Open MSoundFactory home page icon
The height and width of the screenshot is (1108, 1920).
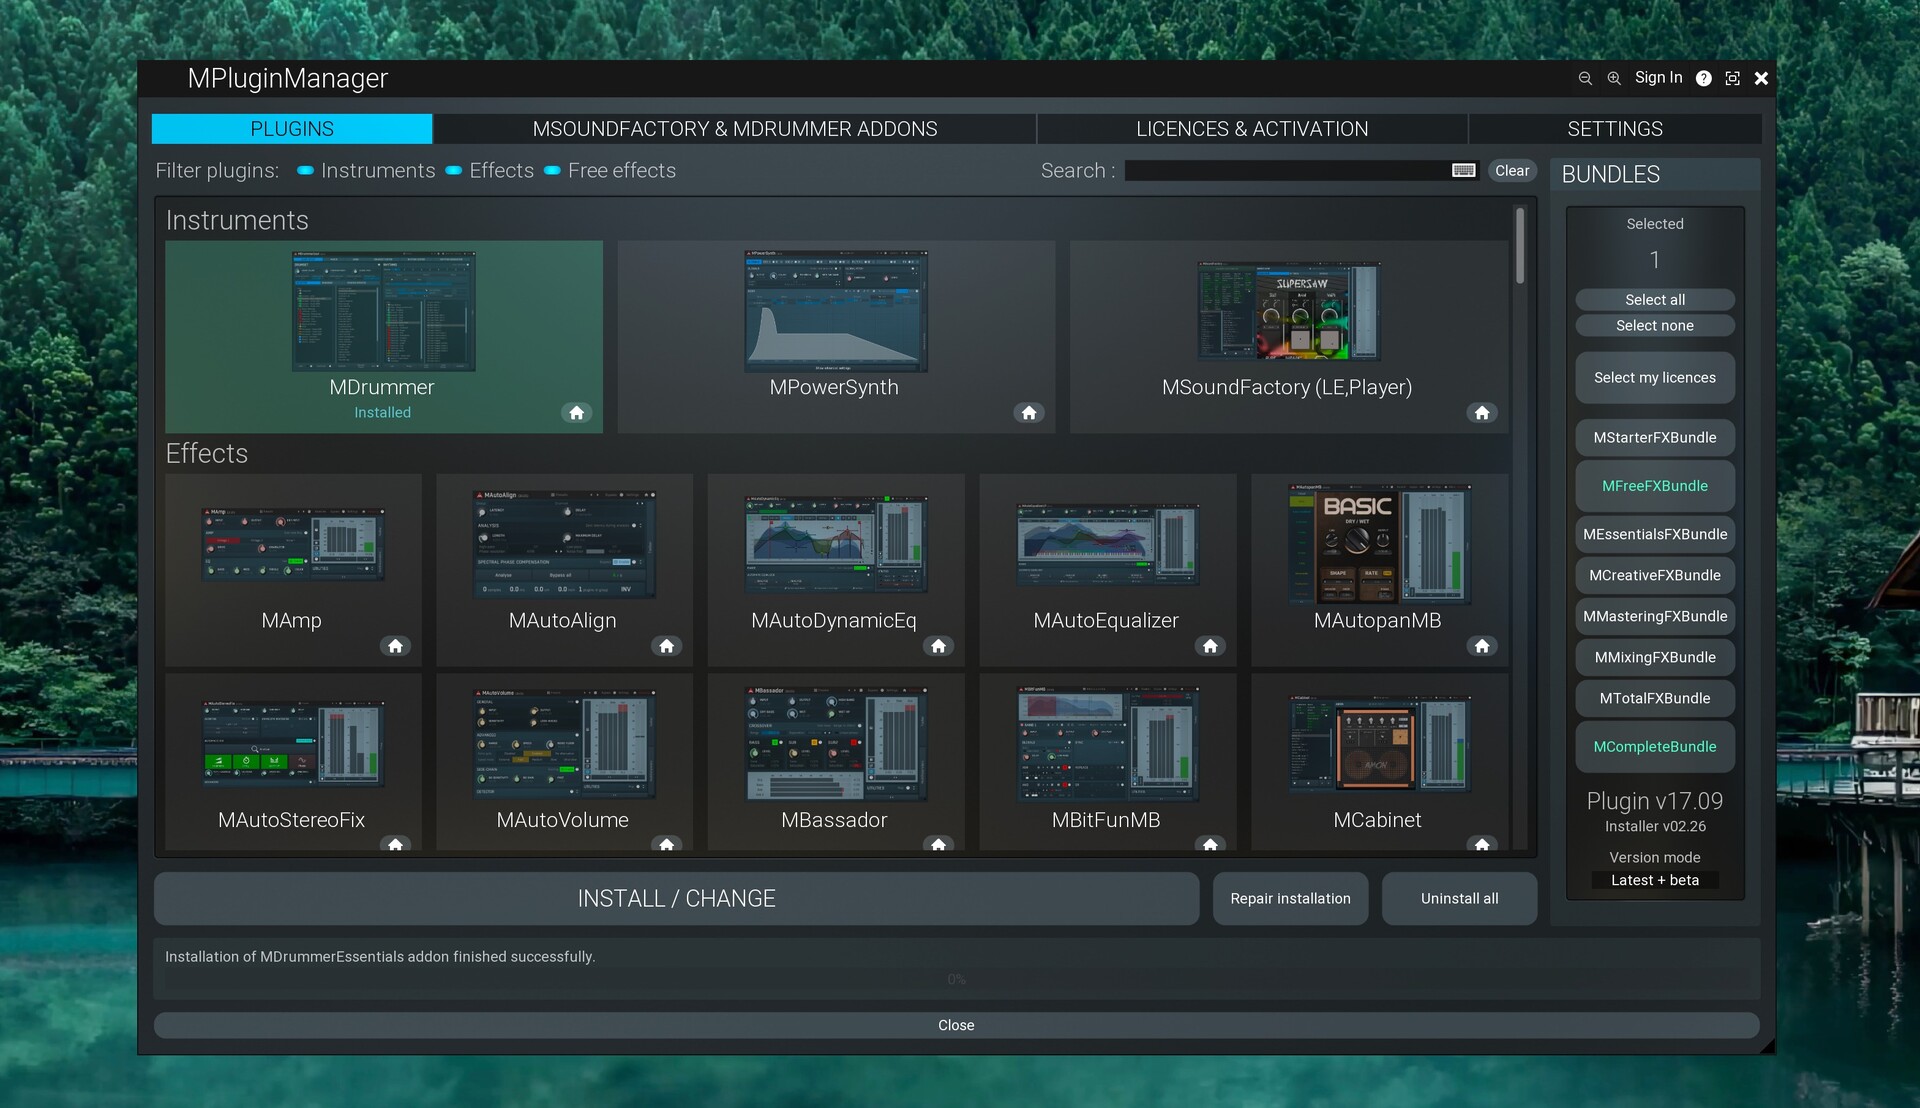[x=1482, y=412]
